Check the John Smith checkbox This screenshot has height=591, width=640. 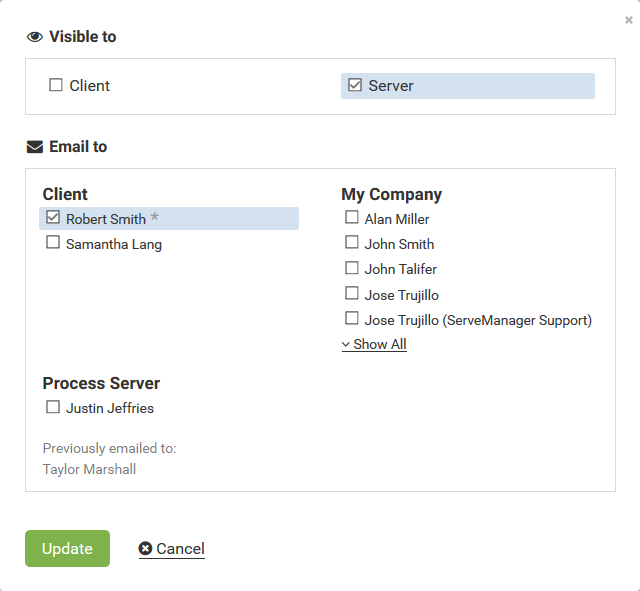[x=352, y=243]
